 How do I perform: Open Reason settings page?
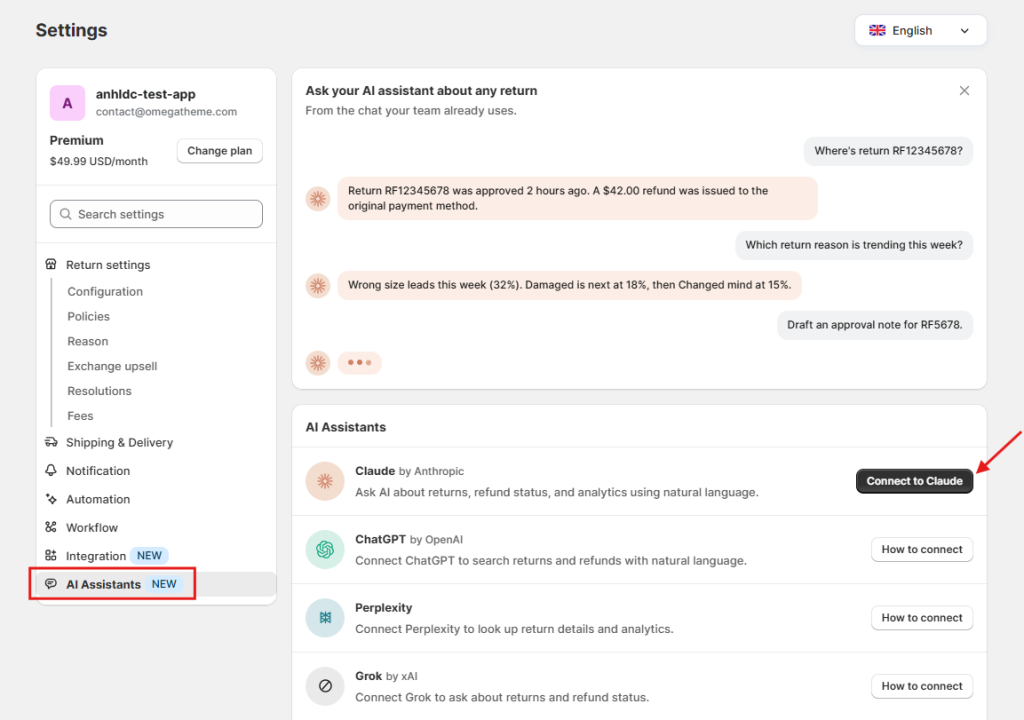[x=88, y=341]
